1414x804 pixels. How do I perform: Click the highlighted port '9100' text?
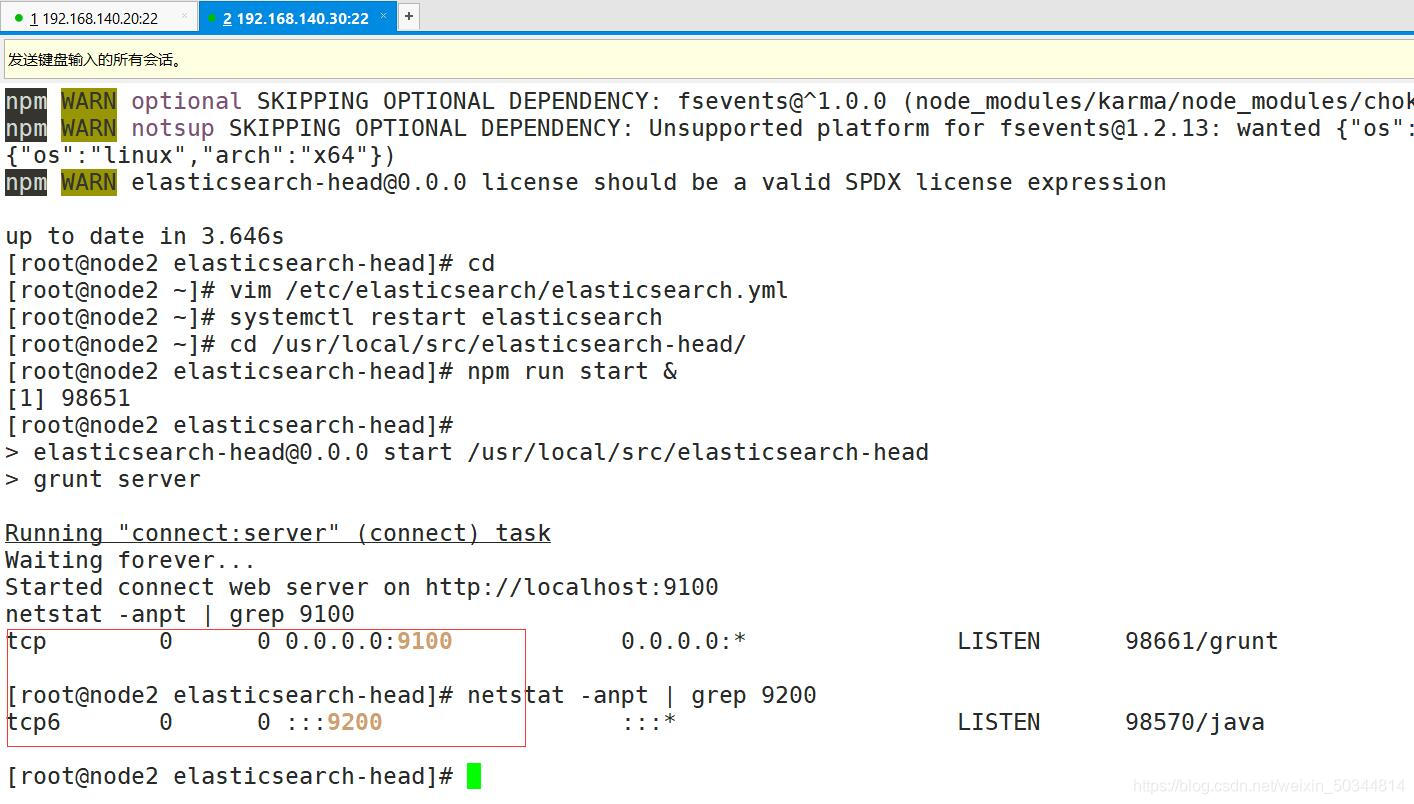click(x=425, y=641)
